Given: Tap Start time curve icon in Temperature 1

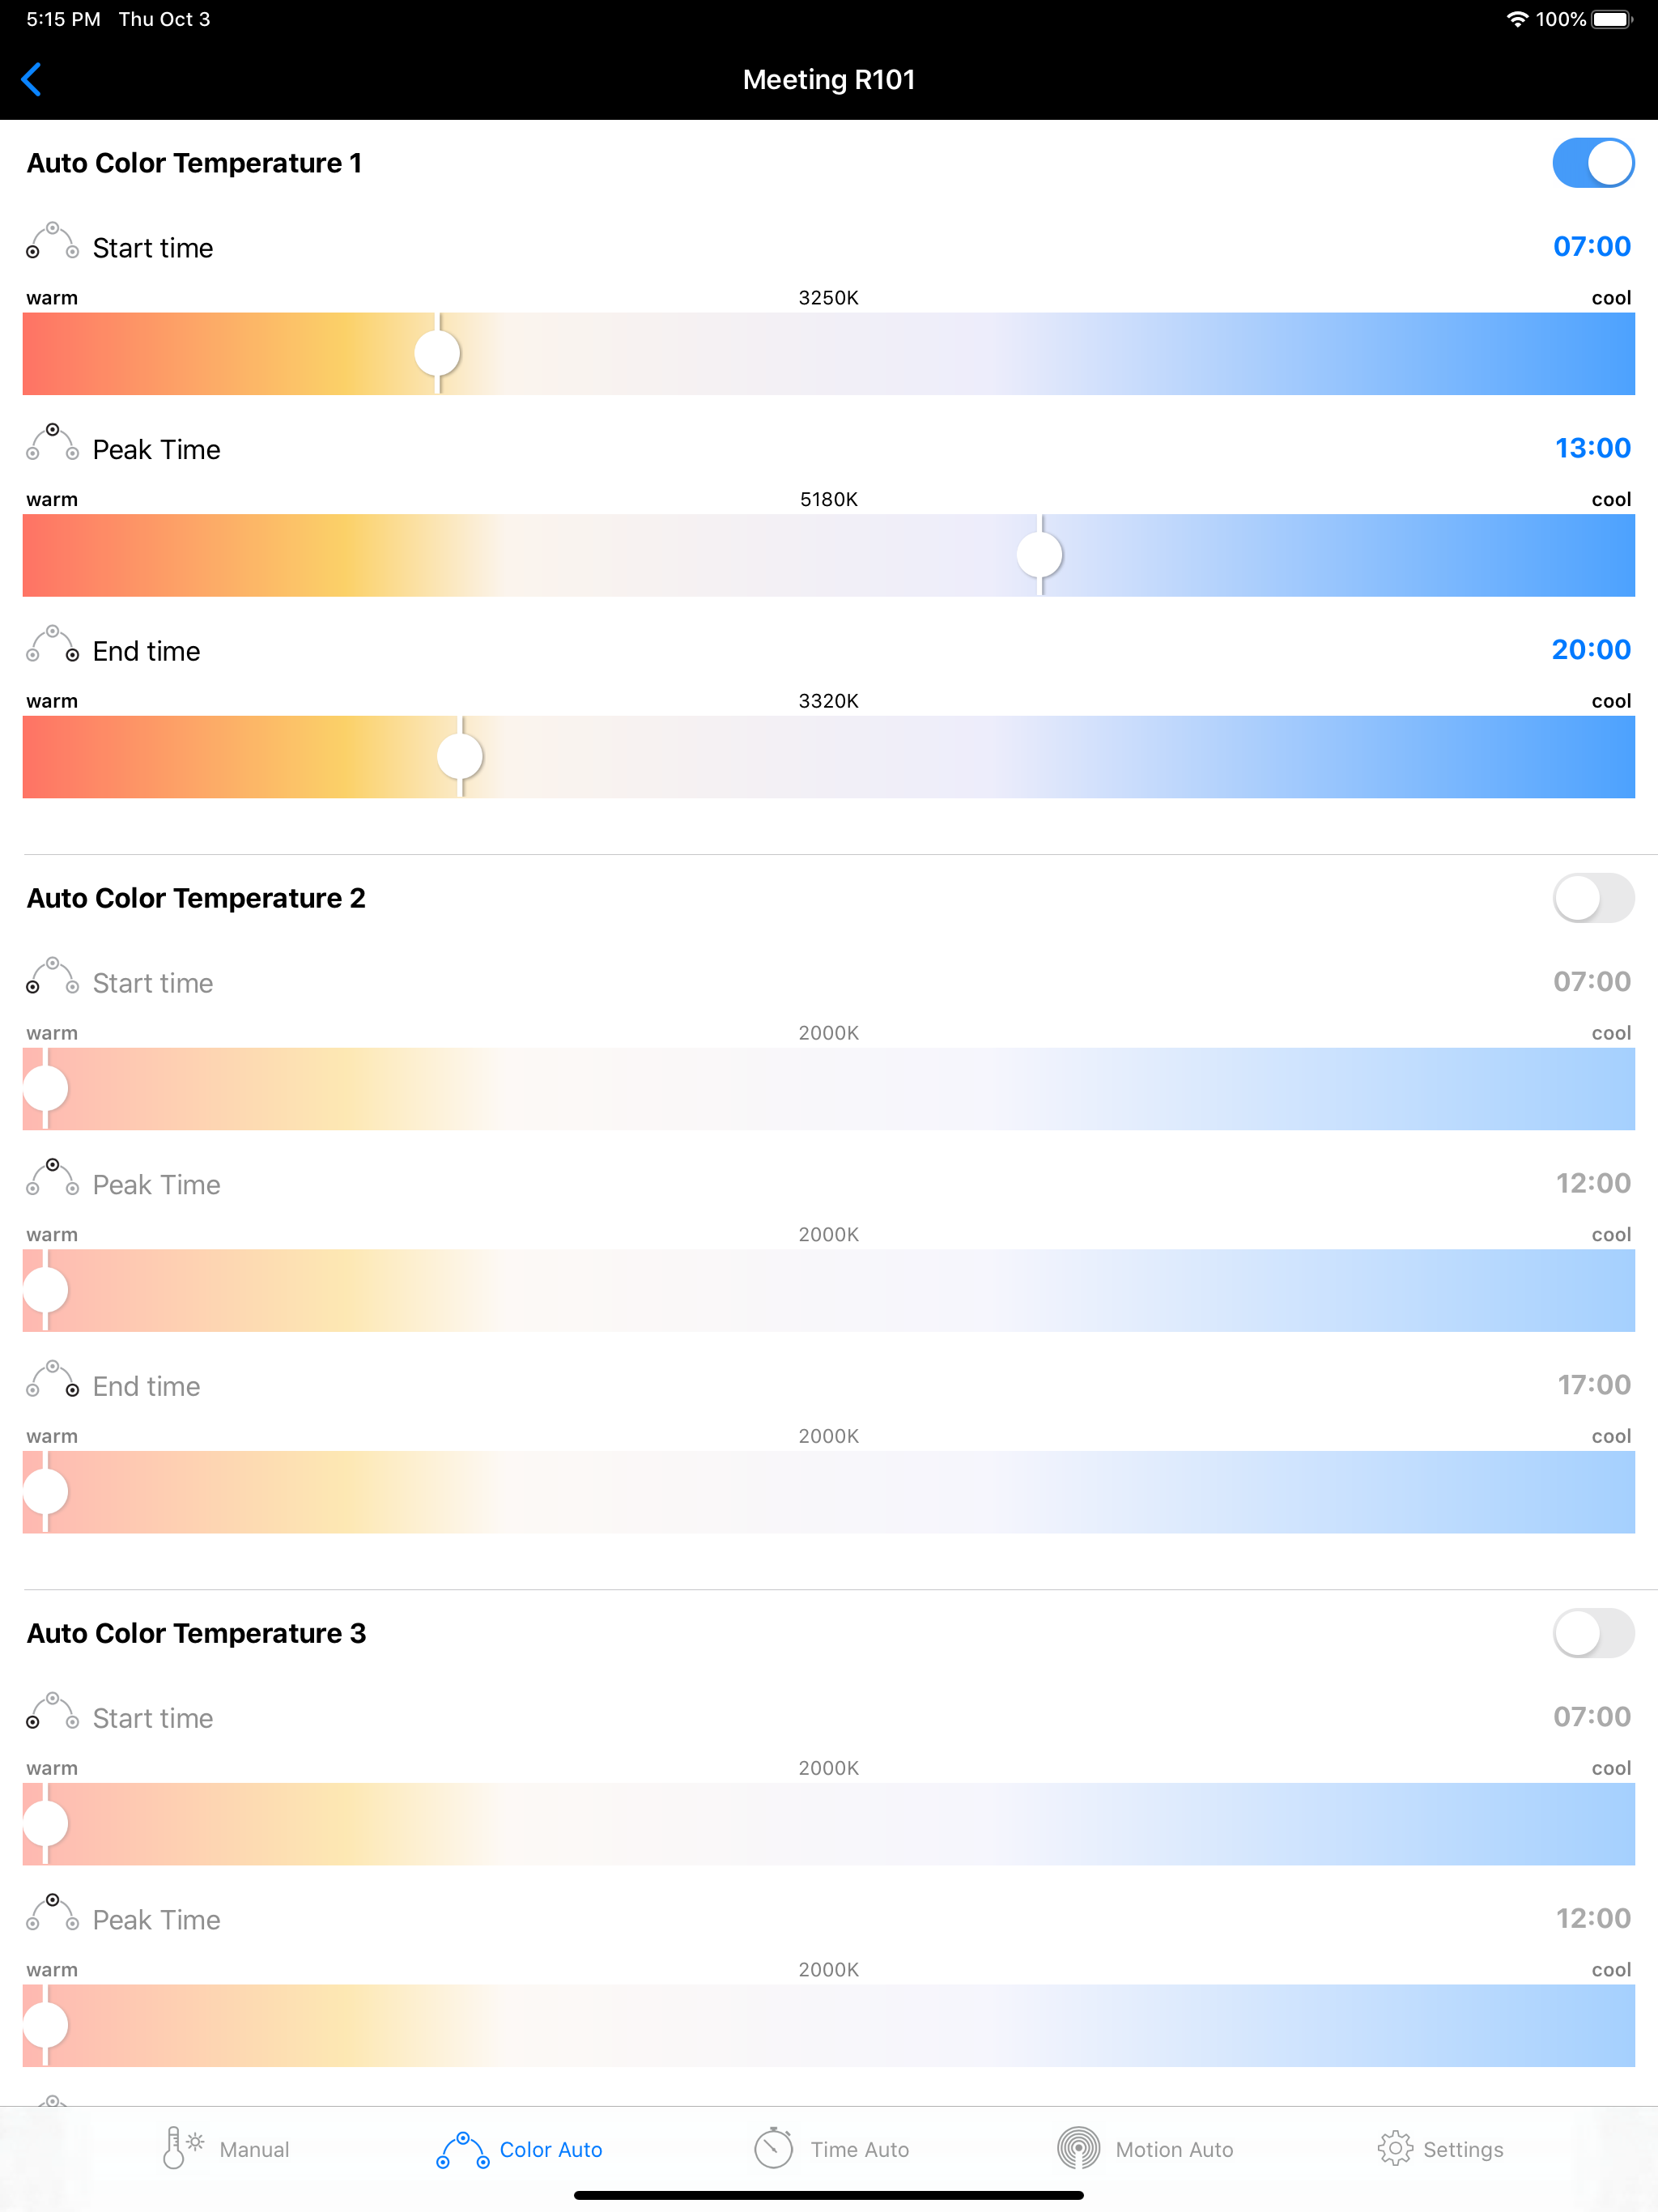Looking at the screenshot, I should 52,241.
